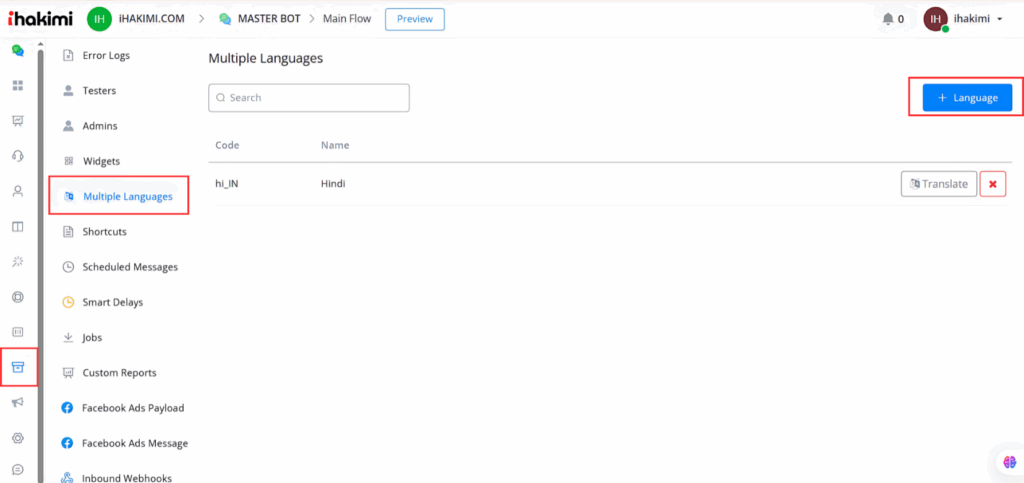This screenshot has height=483, width=1024.
Task: Delete Hindi language with red X
Action: click(992, 184)
